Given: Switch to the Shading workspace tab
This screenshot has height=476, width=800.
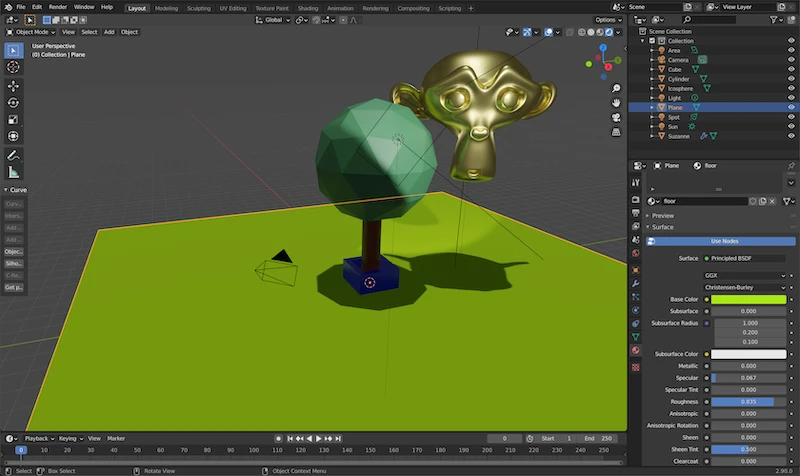Looking at the screenshot, I should click(x=307, y=7).
